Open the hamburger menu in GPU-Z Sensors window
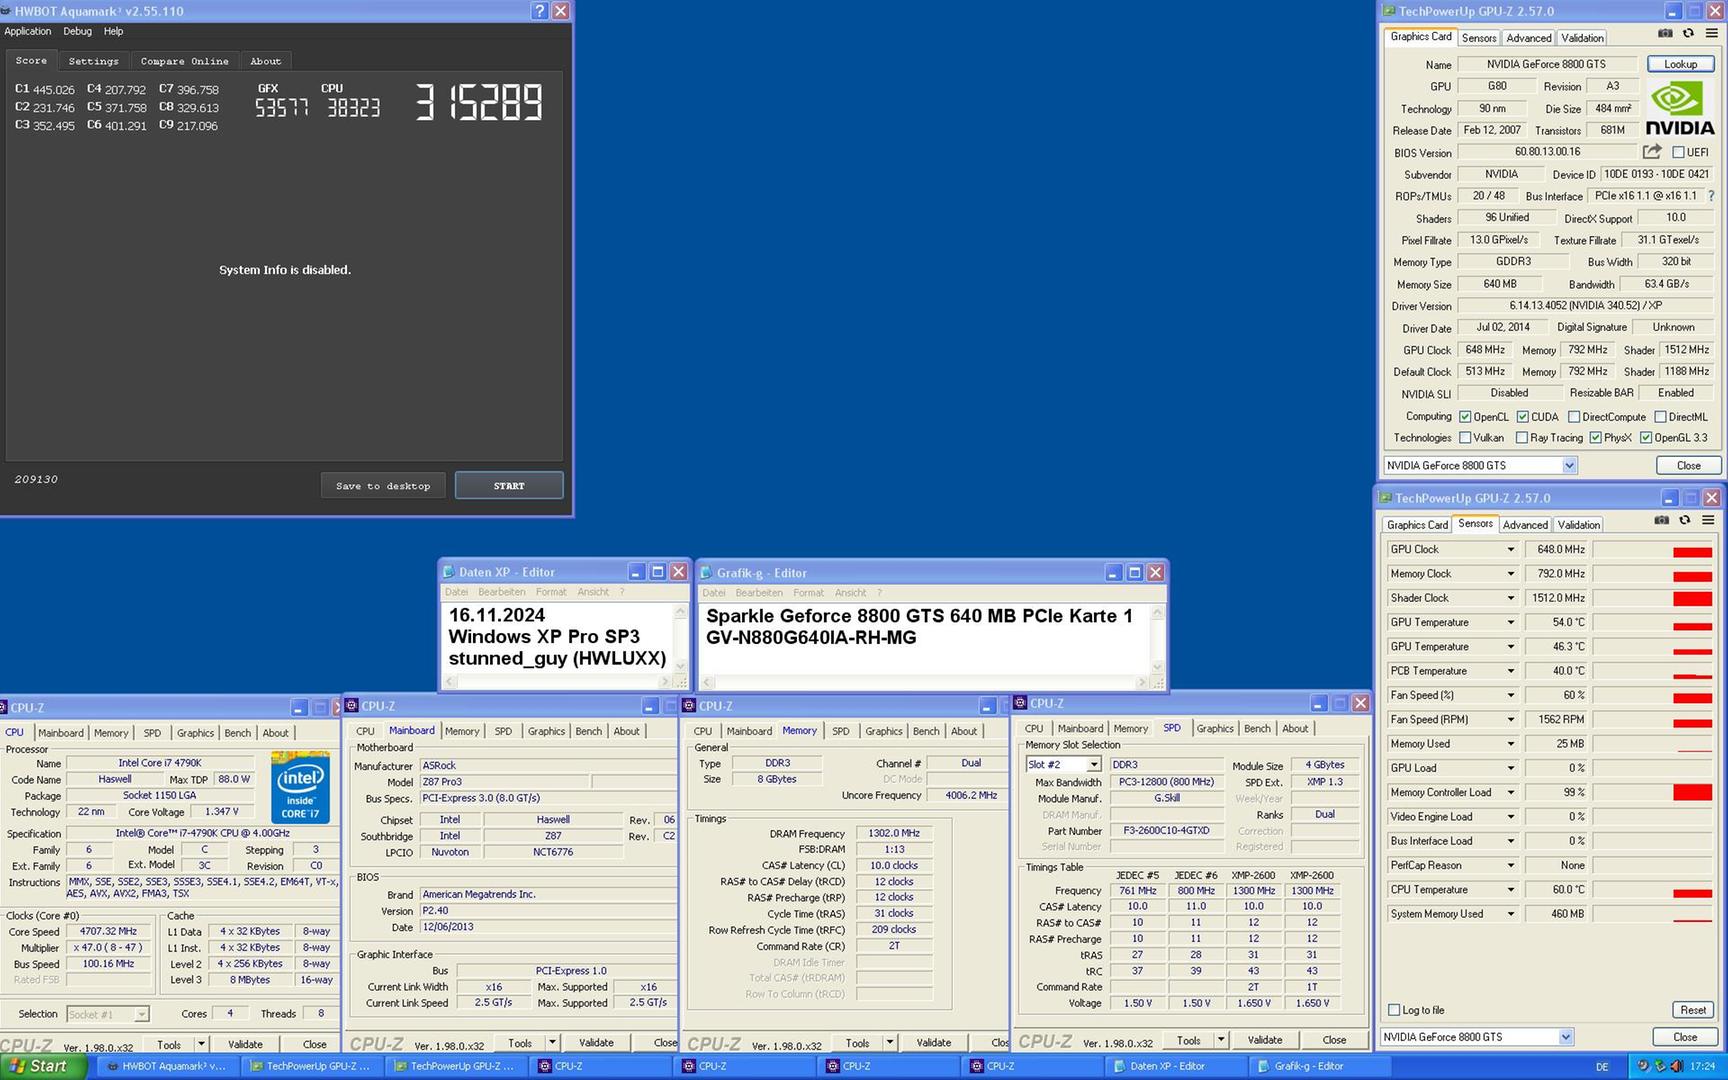This screenshot has height=1080, width=1728. [1708, 520]
